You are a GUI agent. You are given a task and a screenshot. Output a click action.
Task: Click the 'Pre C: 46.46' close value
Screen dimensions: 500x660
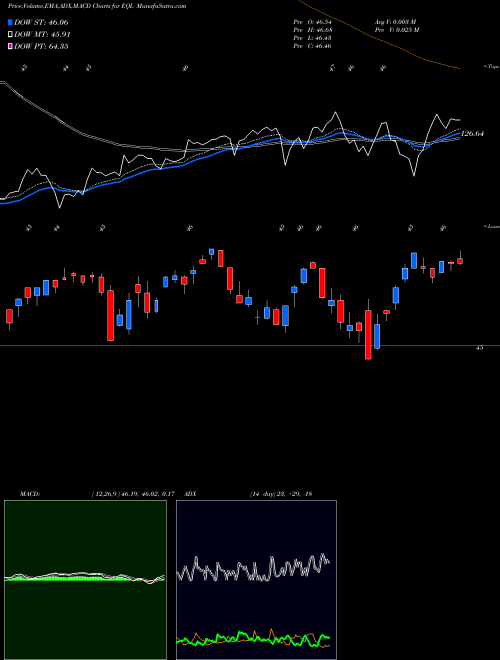pyautogui.click(x=312, y=46)
